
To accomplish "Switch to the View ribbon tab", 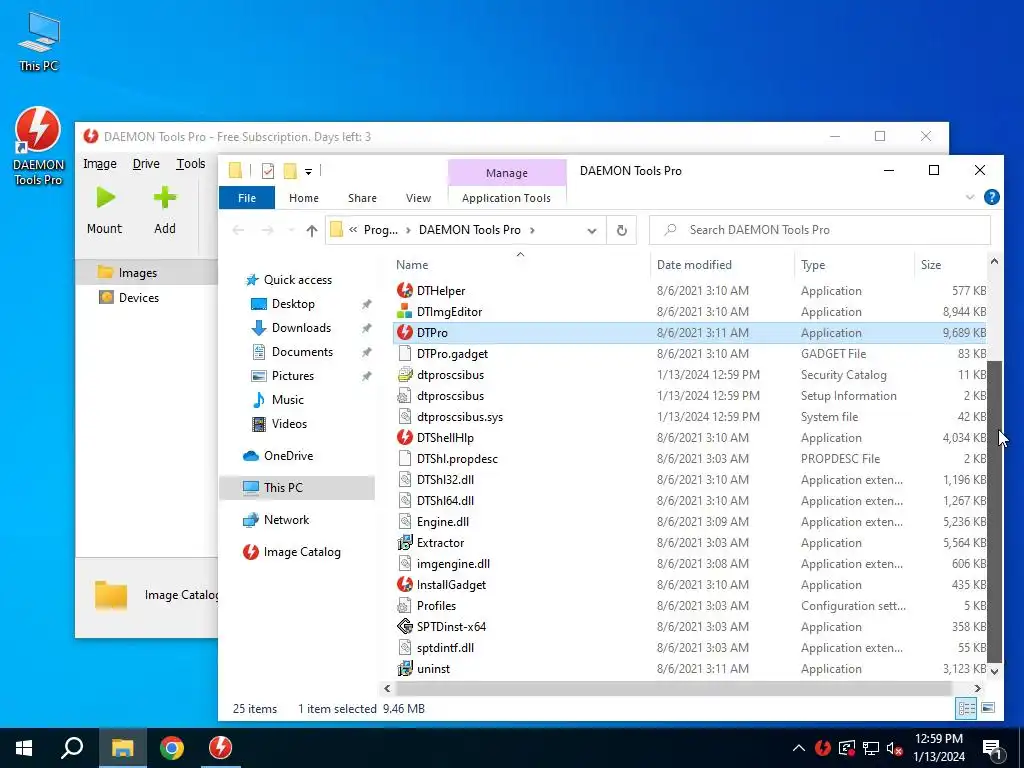I will [418, 198].
